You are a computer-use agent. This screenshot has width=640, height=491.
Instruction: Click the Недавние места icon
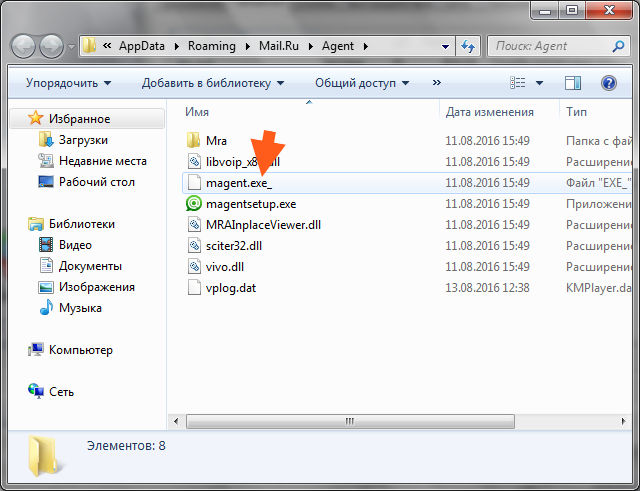(x=46, y=161)
